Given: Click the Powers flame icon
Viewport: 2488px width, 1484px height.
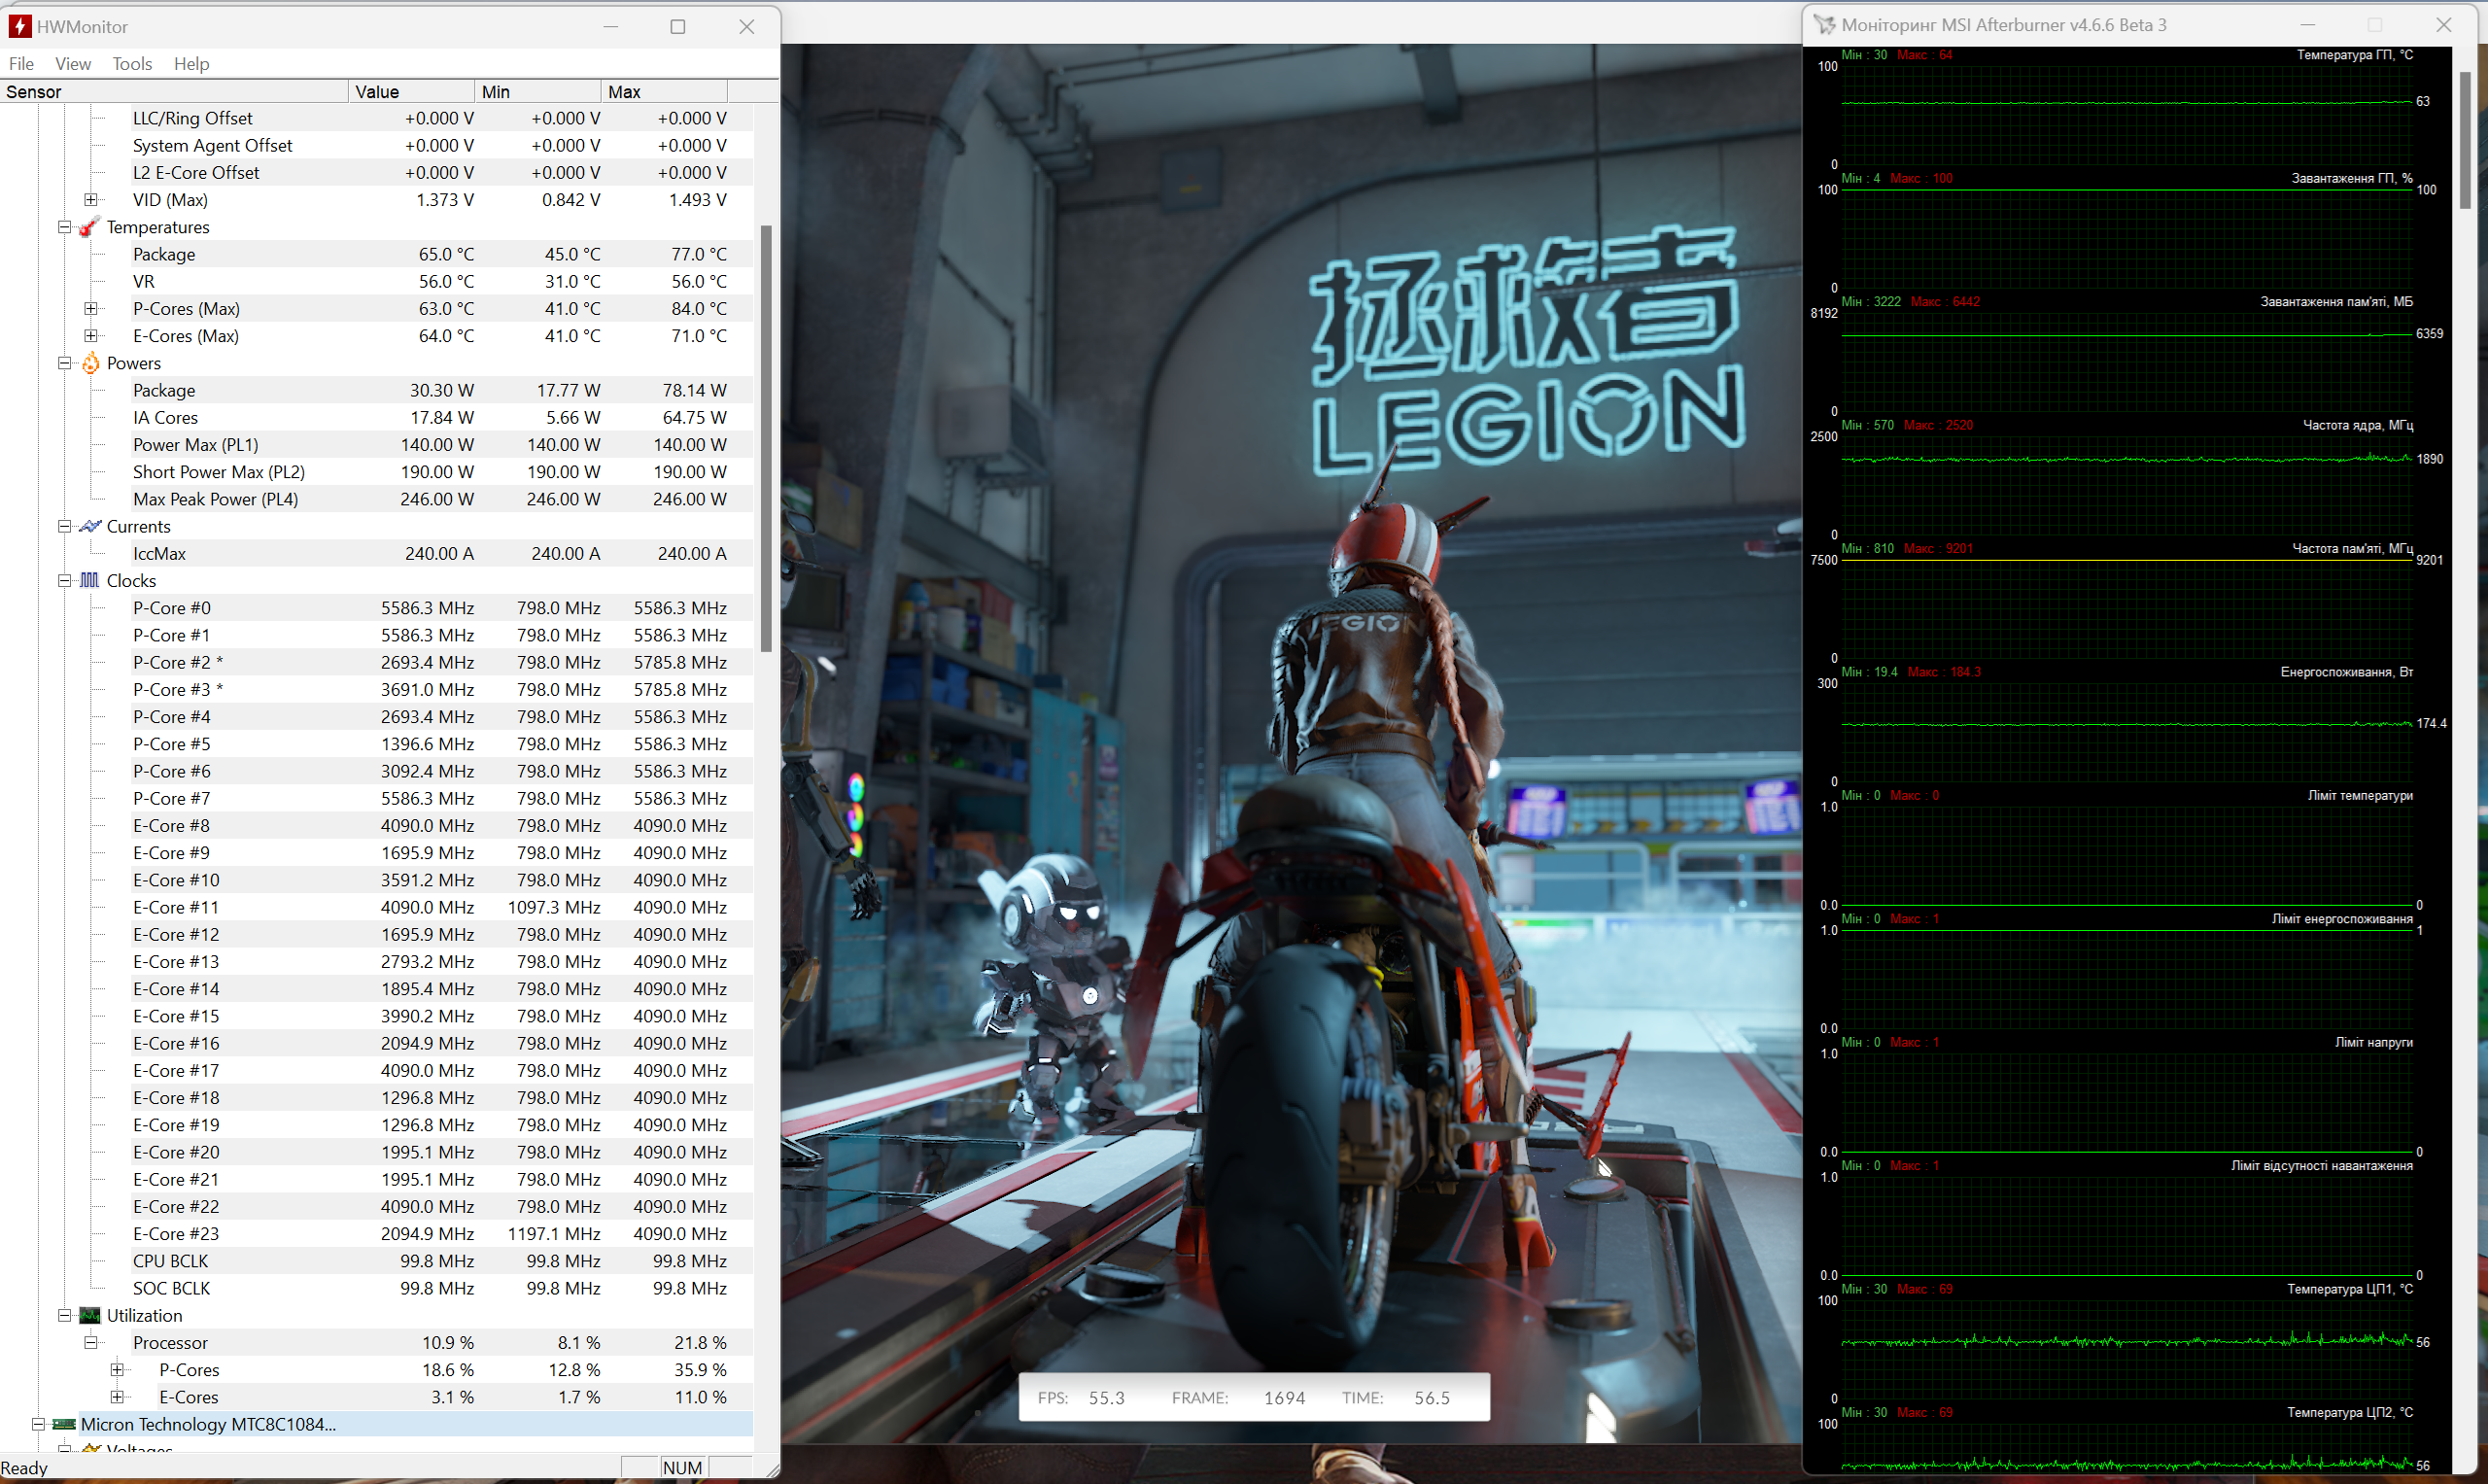Looking at the screenshot, I should coord(90,363).
